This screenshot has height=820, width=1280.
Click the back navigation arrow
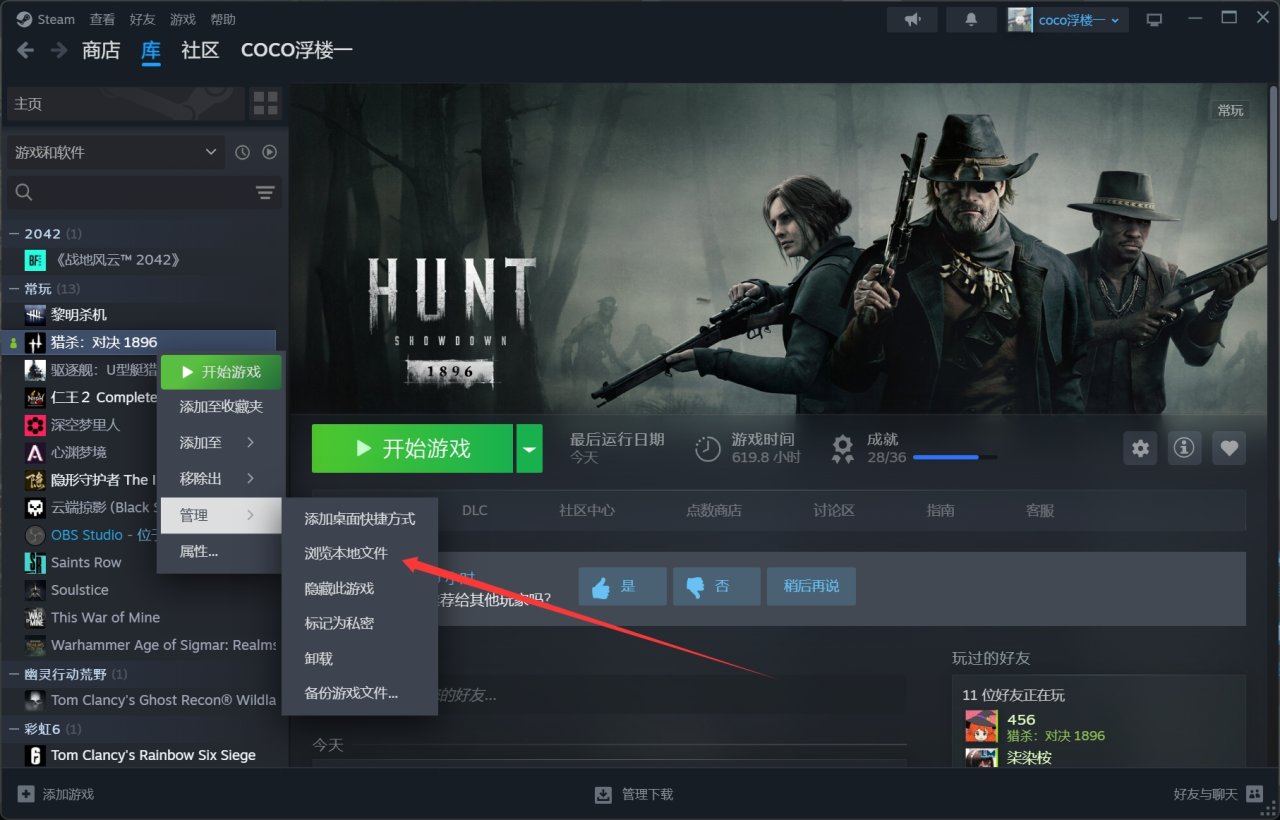(26, 50)
